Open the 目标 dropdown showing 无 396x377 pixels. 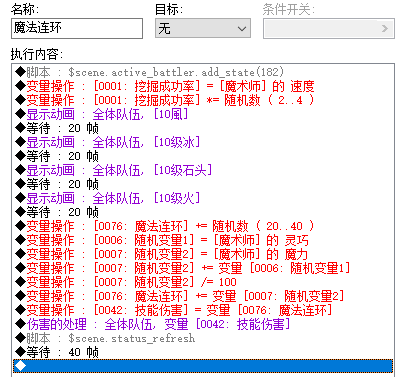[203, 28]
